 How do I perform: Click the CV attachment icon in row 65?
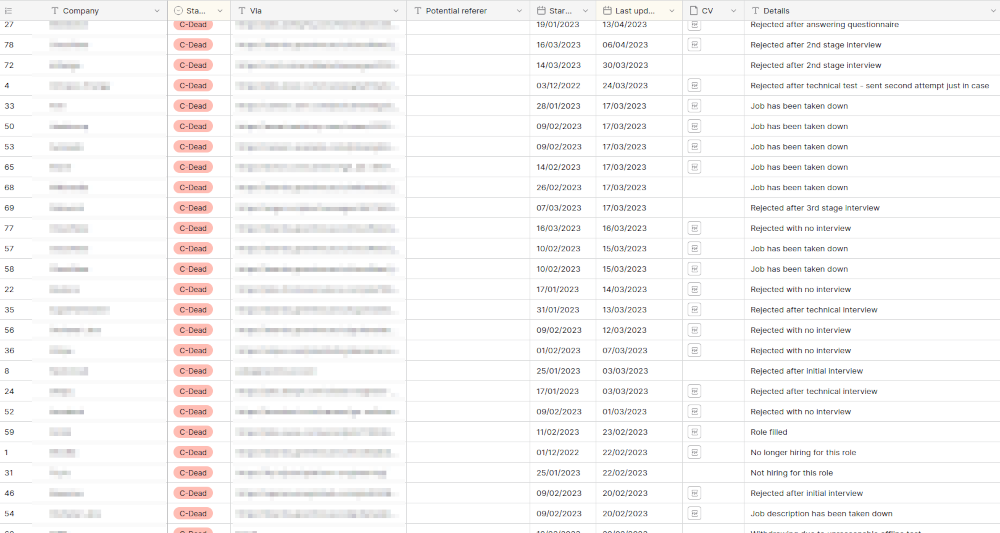click(x=694, y=167)
